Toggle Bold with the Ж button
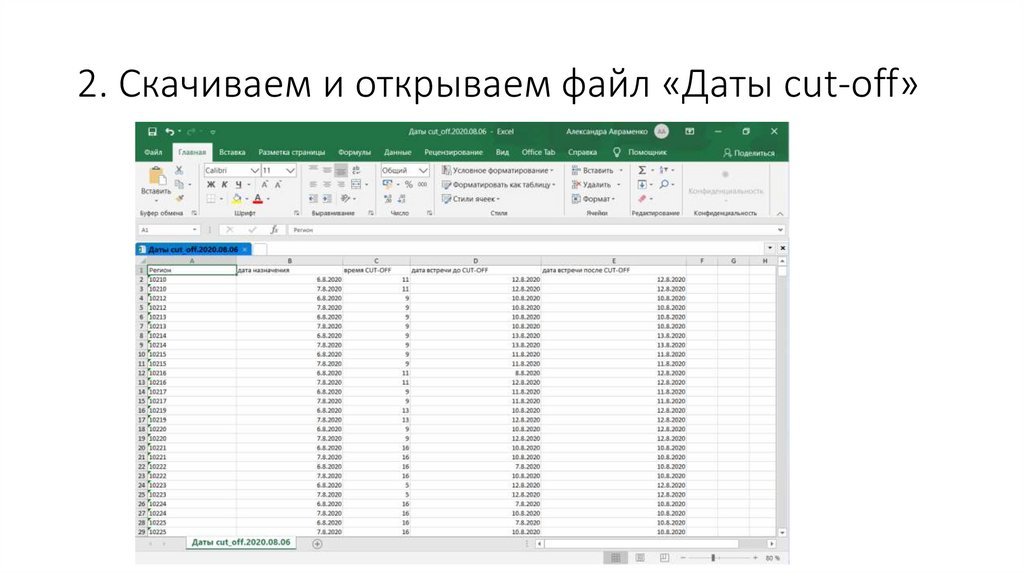Screen dimensions: 1024x574 pos(211,185)
